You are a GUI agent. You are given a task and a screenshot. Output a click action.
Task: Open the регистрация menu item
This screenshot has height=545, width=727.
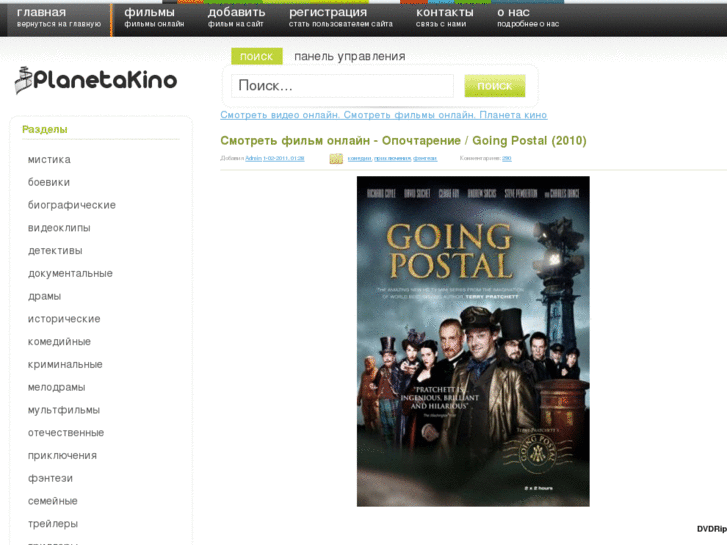click(x=340, y=18)
